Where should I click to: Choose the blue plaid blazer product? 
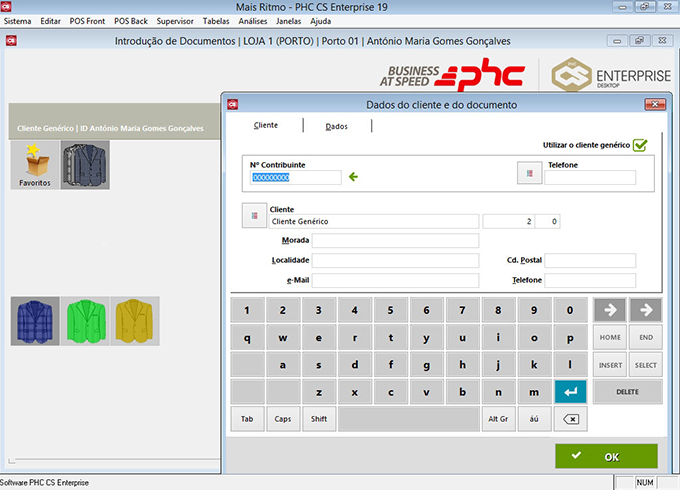pos(35,321)
